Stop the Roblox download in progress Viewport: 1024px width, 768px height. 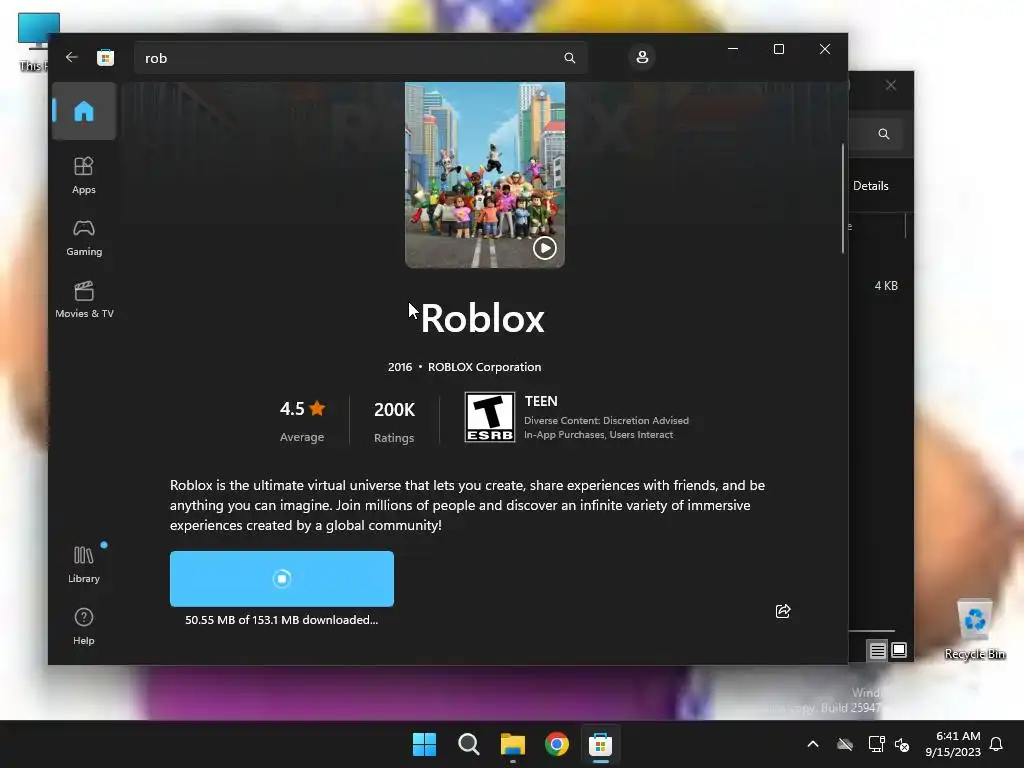coord(281,579)
